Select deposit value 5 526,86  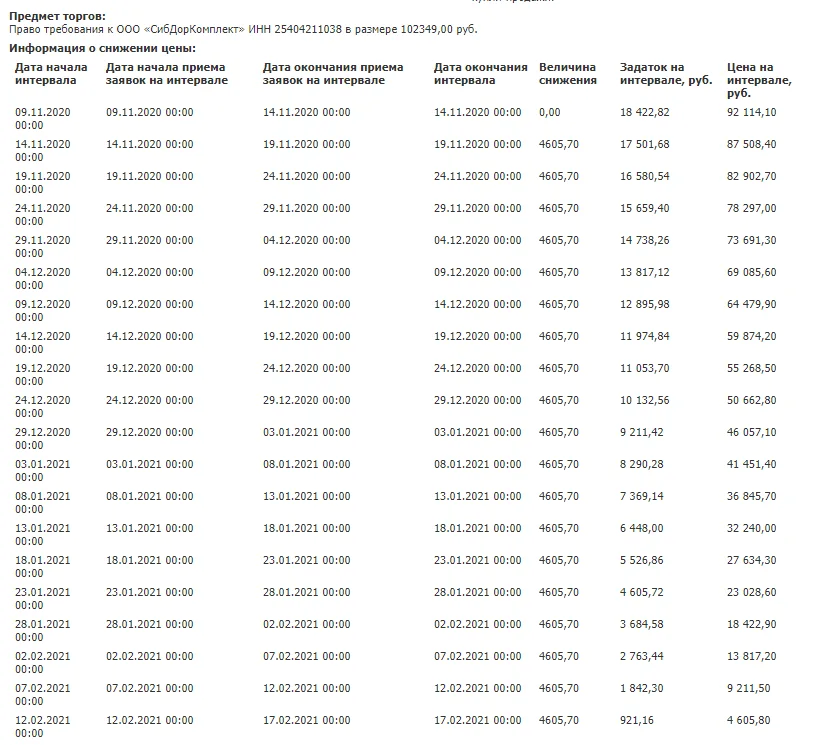point(642,560)
